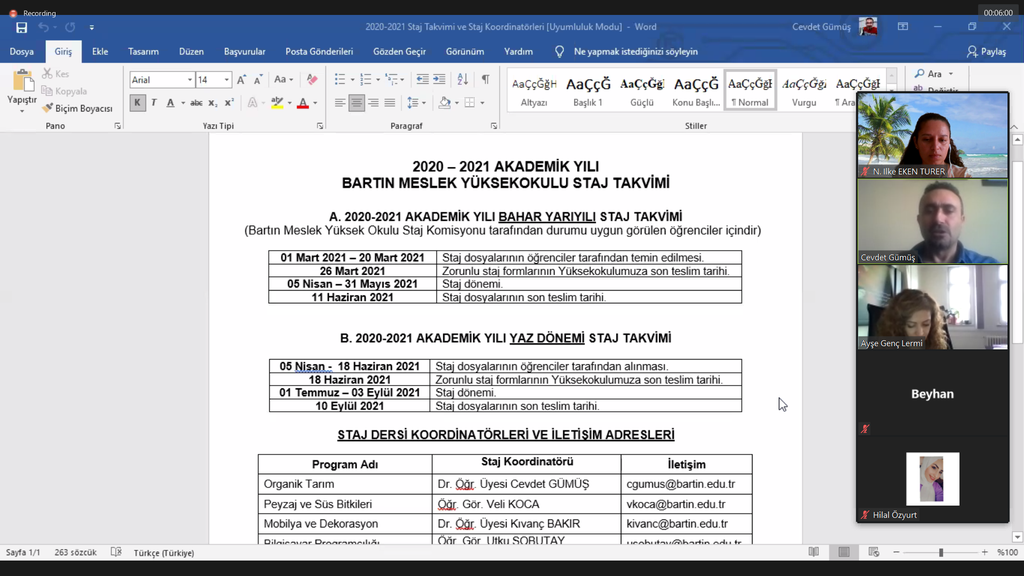Switch to Web Layout view icon

(874, 552)
